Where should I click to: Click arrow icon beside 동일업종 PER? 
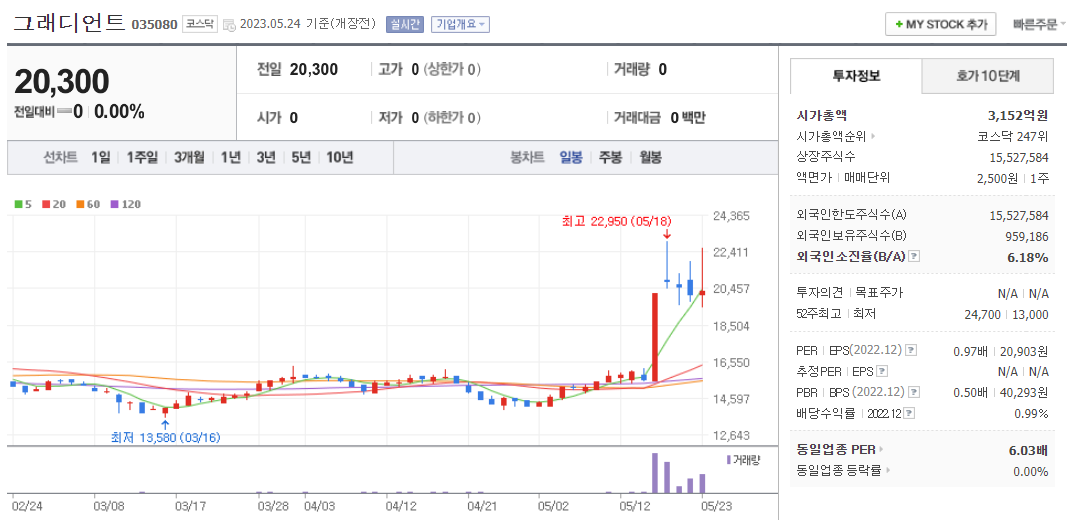tap(881, 450)
